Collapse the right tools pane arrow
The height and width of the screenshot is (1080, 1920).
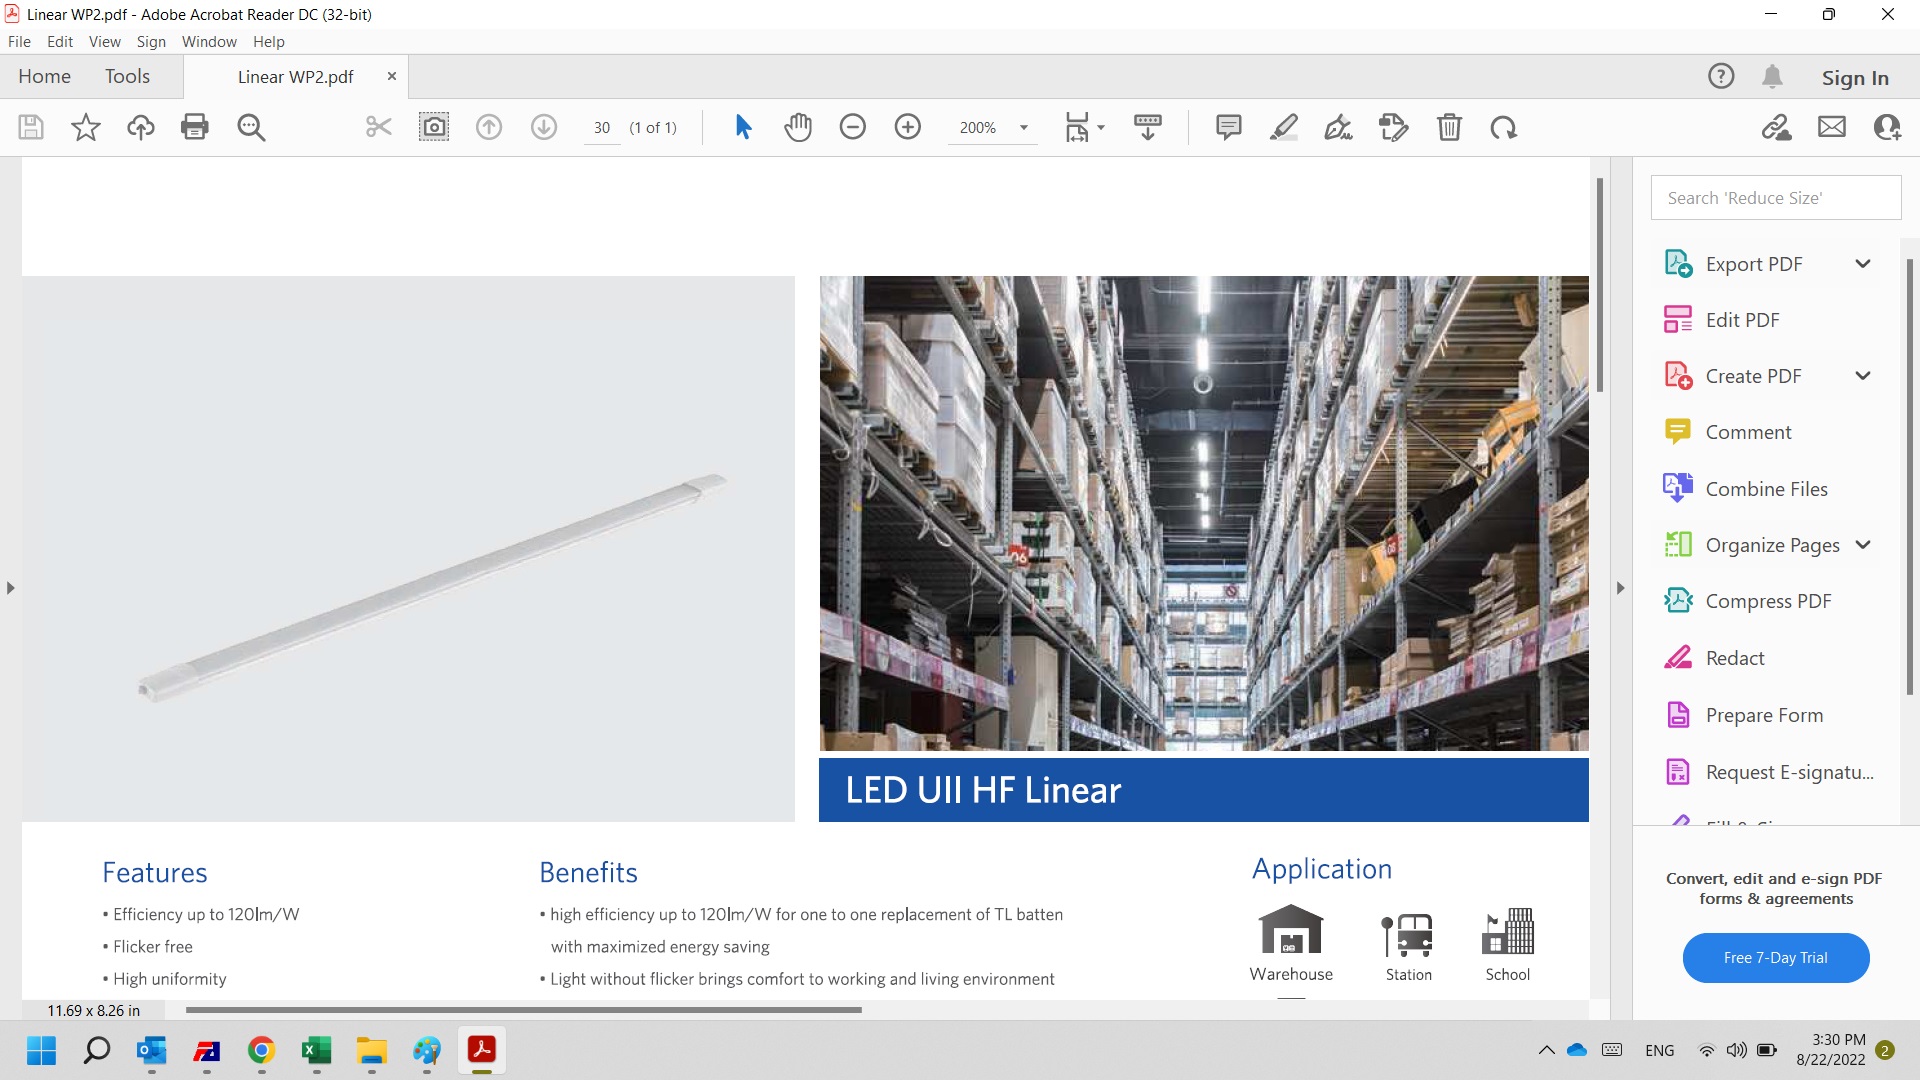point(1621,588)
